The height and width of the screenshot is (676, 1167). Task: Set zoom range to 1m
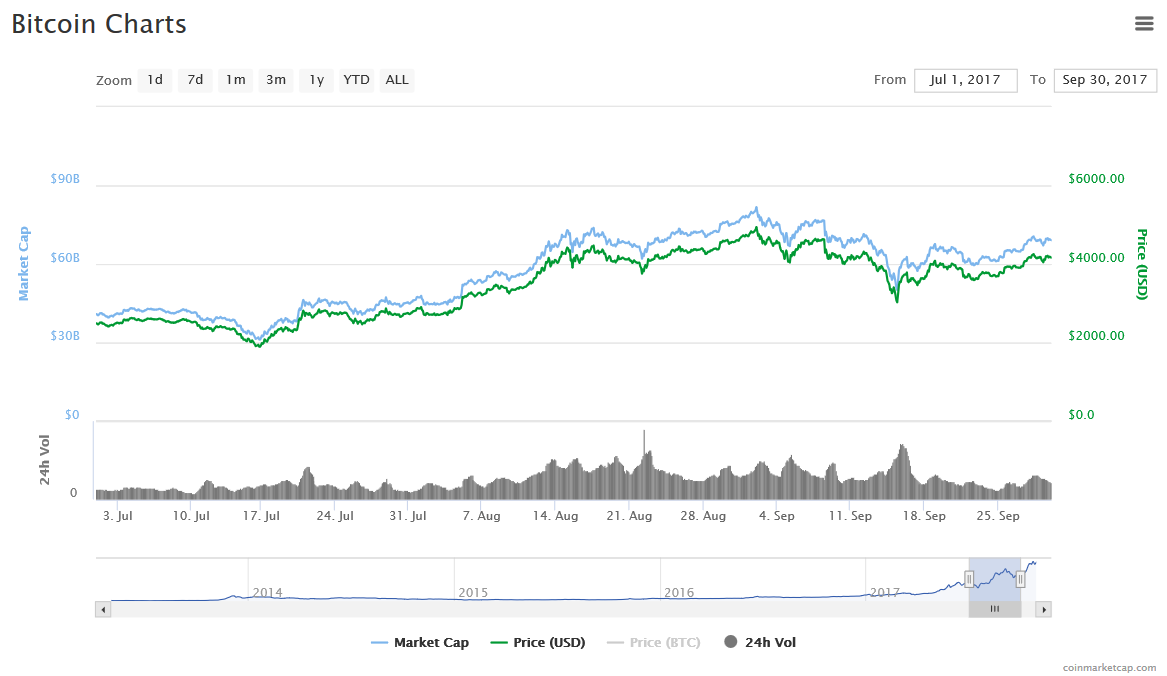[x=235, y=80]
